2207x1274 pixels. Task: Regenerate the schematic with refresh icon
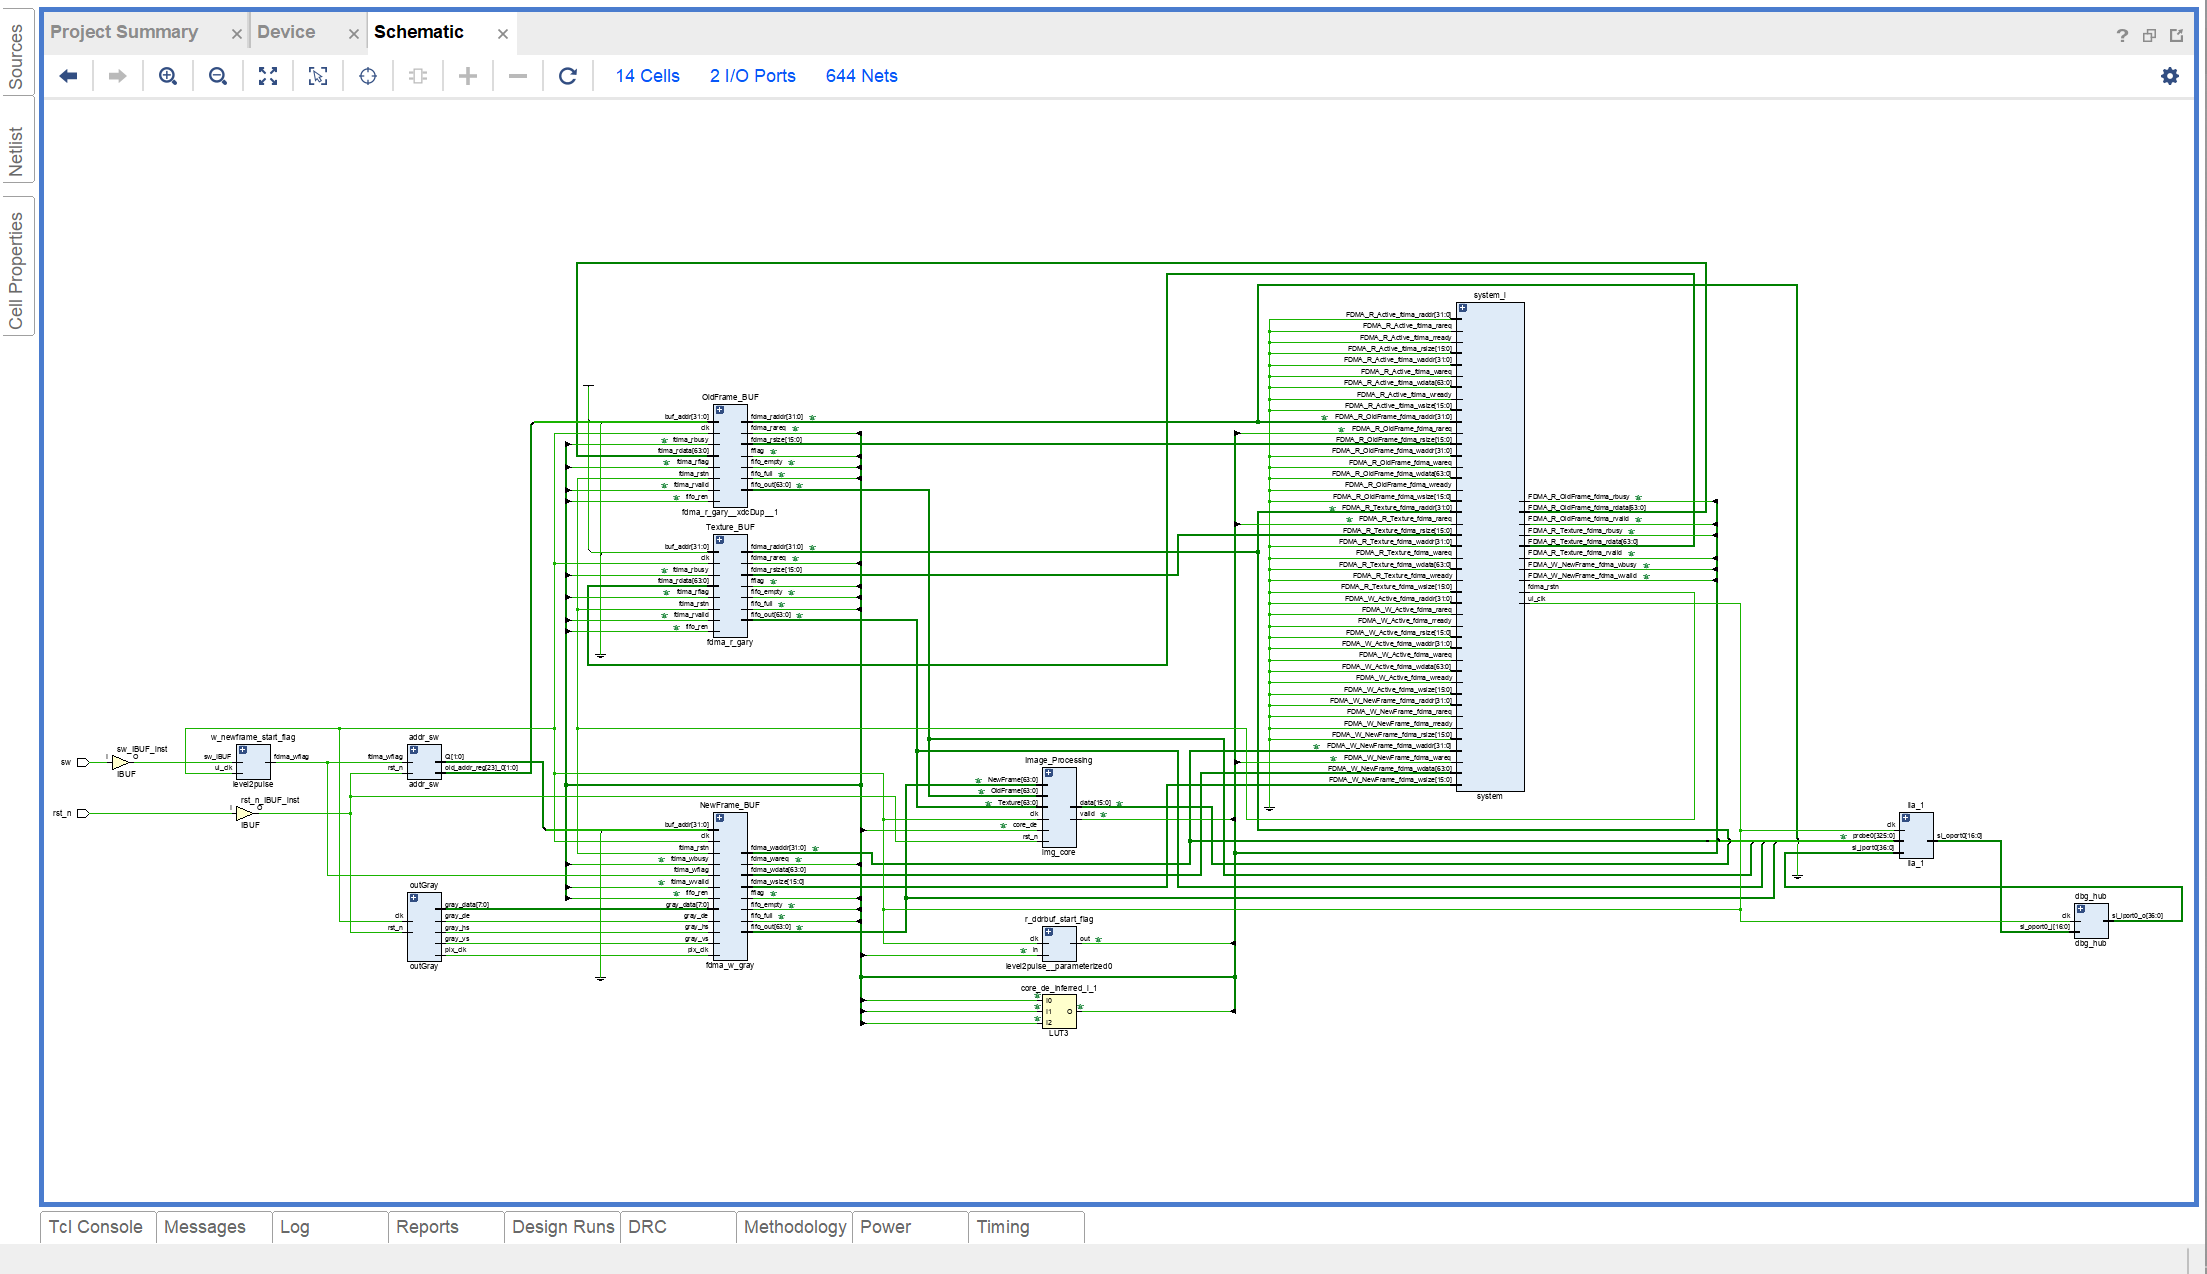click(x=567, y=76)
